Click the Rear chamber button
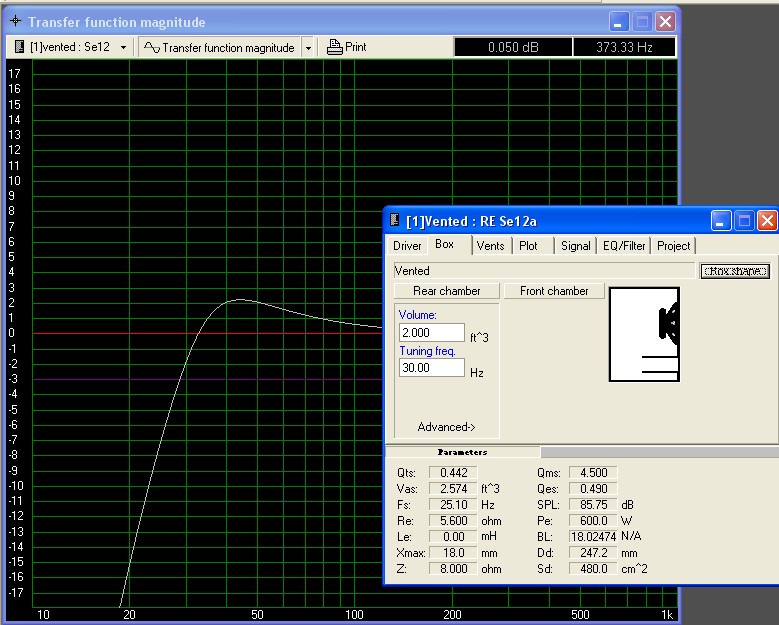Viewport: 779px width, 625px height. click(447, 291)
